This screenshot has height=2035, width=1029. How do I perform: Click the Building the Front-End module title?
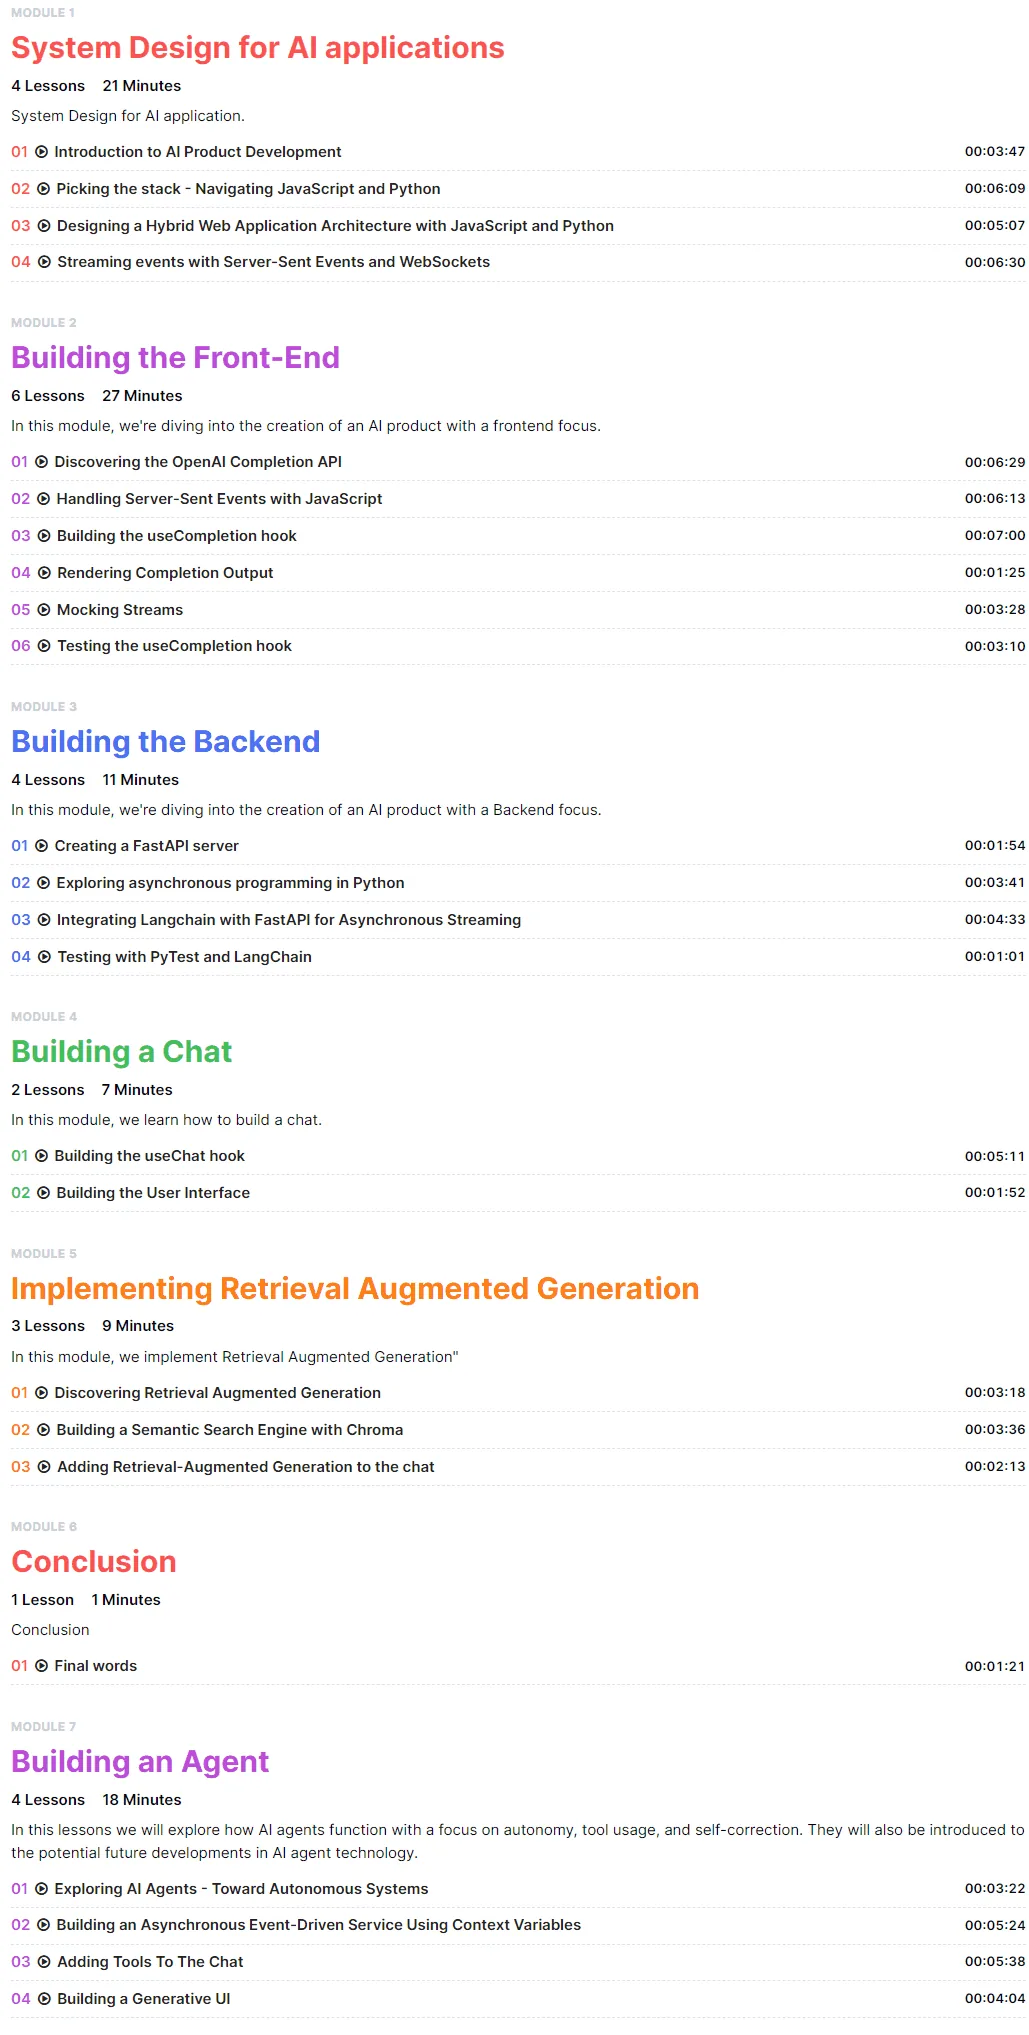[x=175, y=358]
